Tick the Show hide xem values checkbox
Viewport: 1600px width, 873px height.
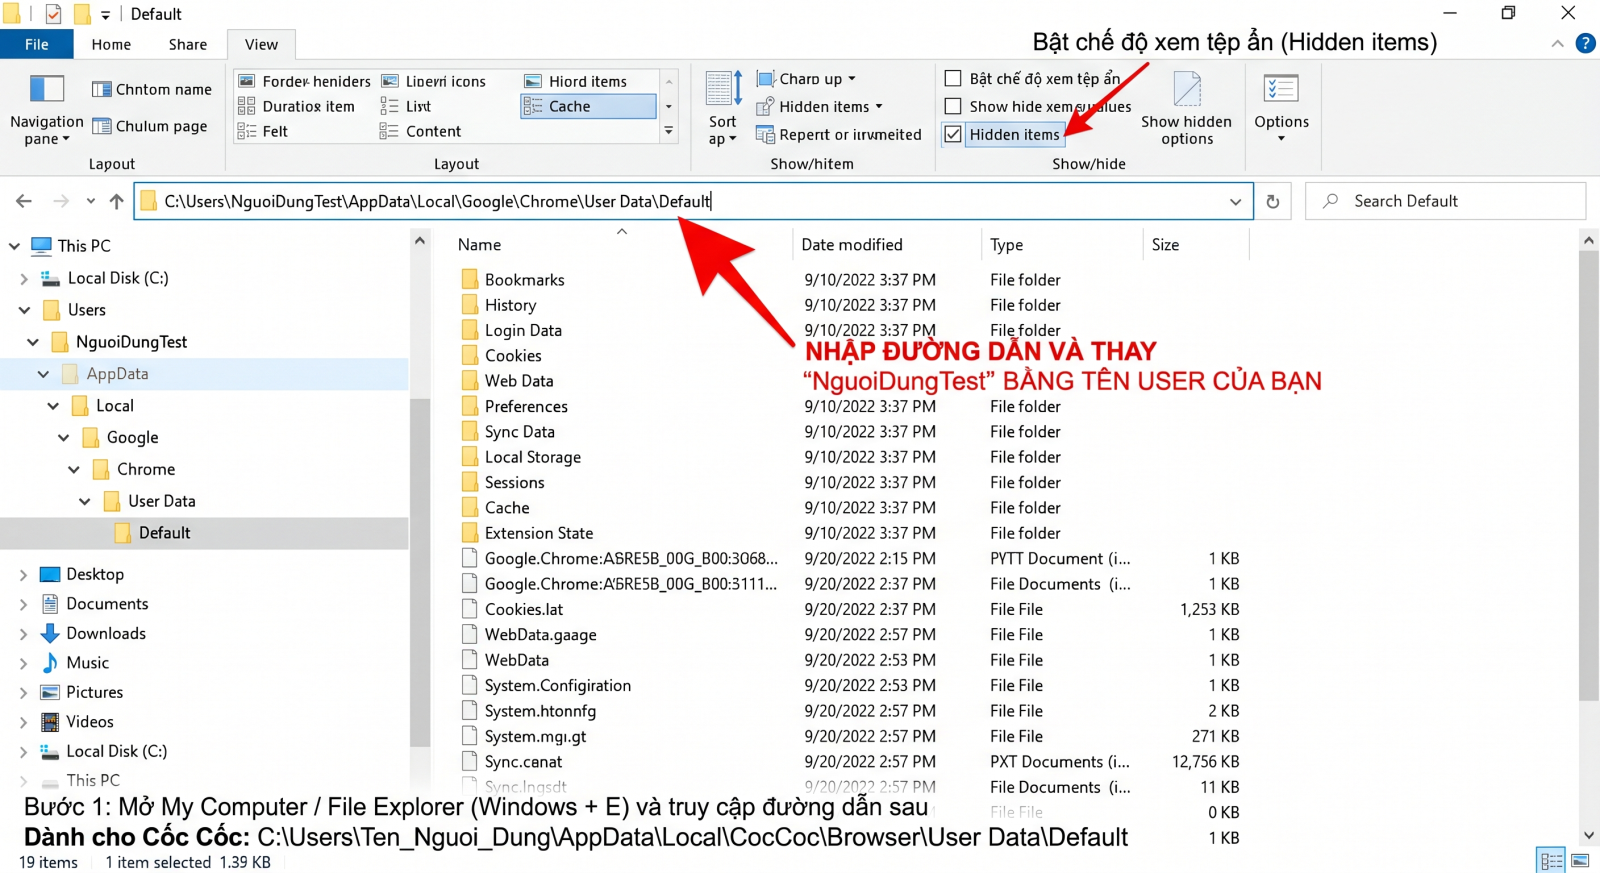click(x=953, y=106)
